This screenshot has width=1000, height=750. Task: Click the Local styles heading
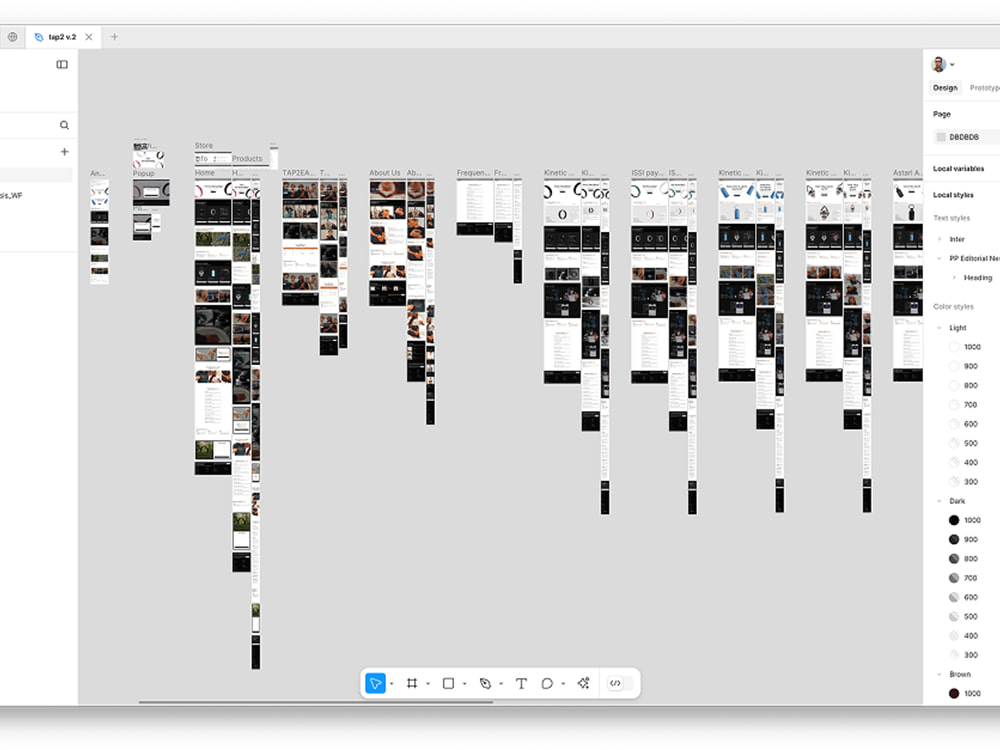[953, 195]
